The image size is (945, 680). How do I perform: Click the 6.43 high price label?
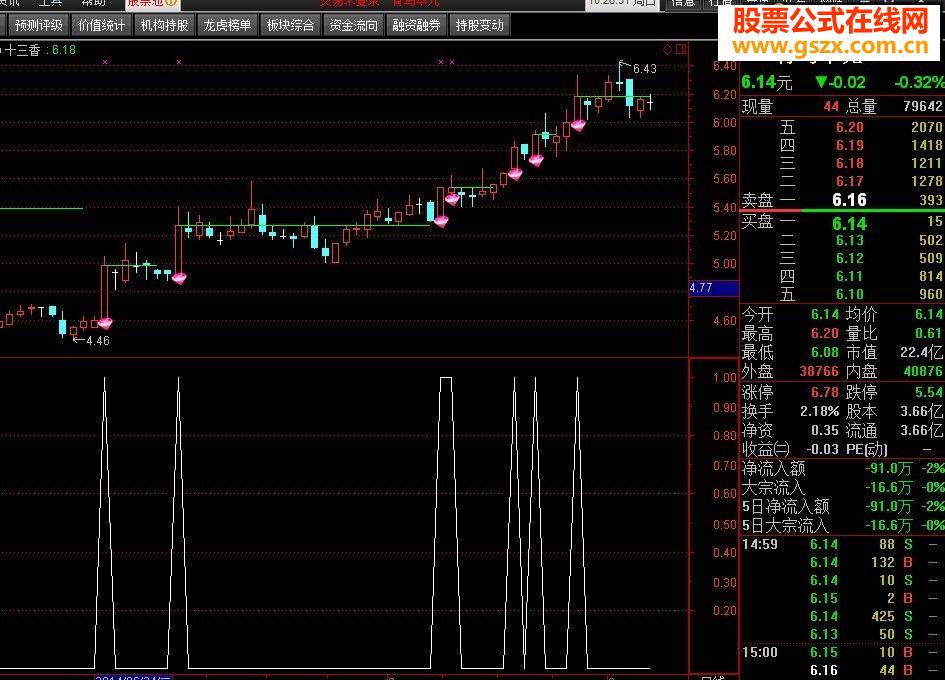pyautogui.click(x=644, y=69)
